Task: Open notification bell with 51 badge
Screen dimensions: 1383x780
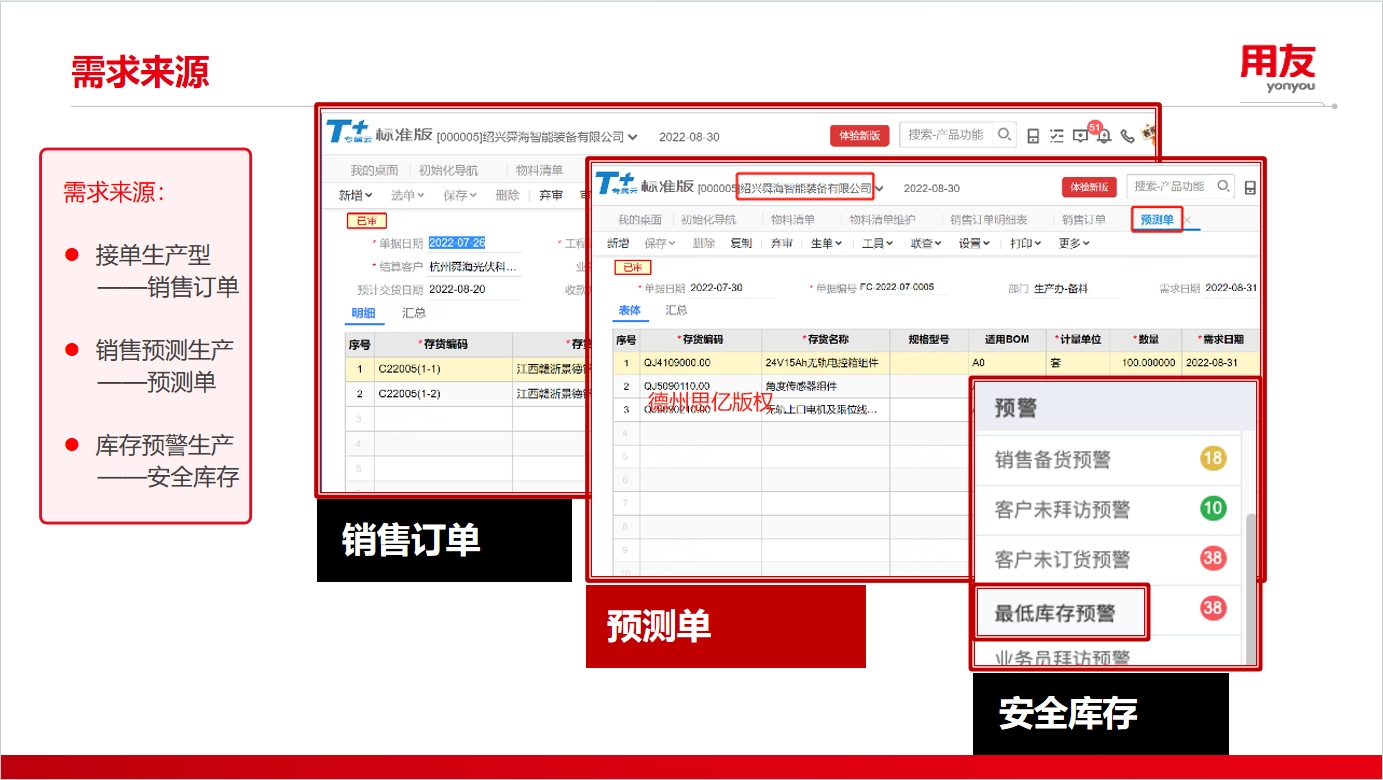Action: [1102, 135]
